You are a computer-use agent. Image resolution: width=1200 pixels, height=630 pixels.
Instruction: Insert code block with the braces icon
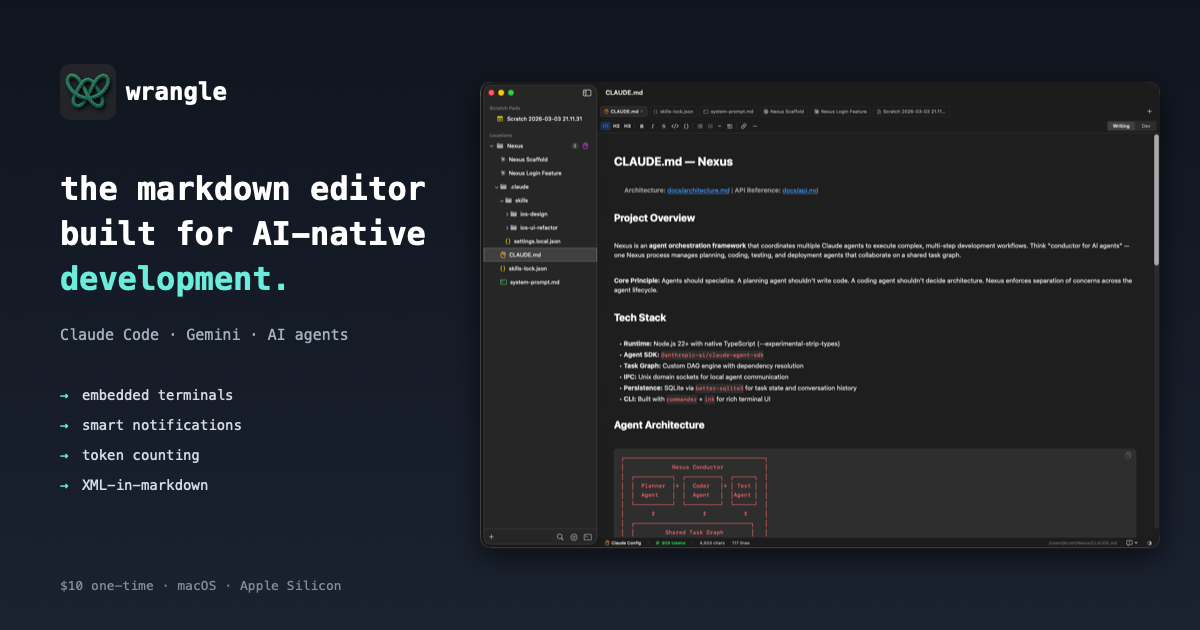click(x=686, y=126)
